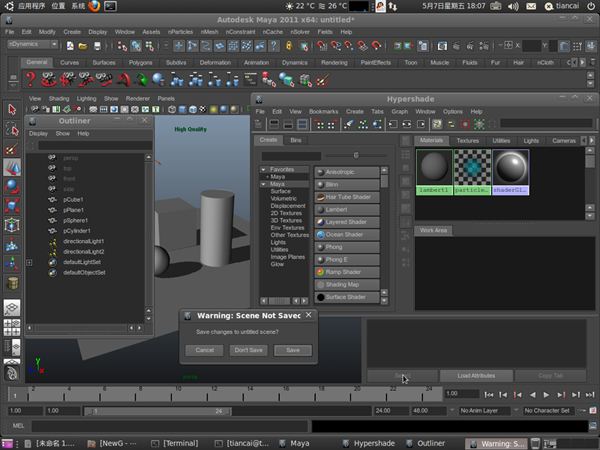600x450 pixels.
Task: Play the animation forwards
Action: [x=546, y=395]
